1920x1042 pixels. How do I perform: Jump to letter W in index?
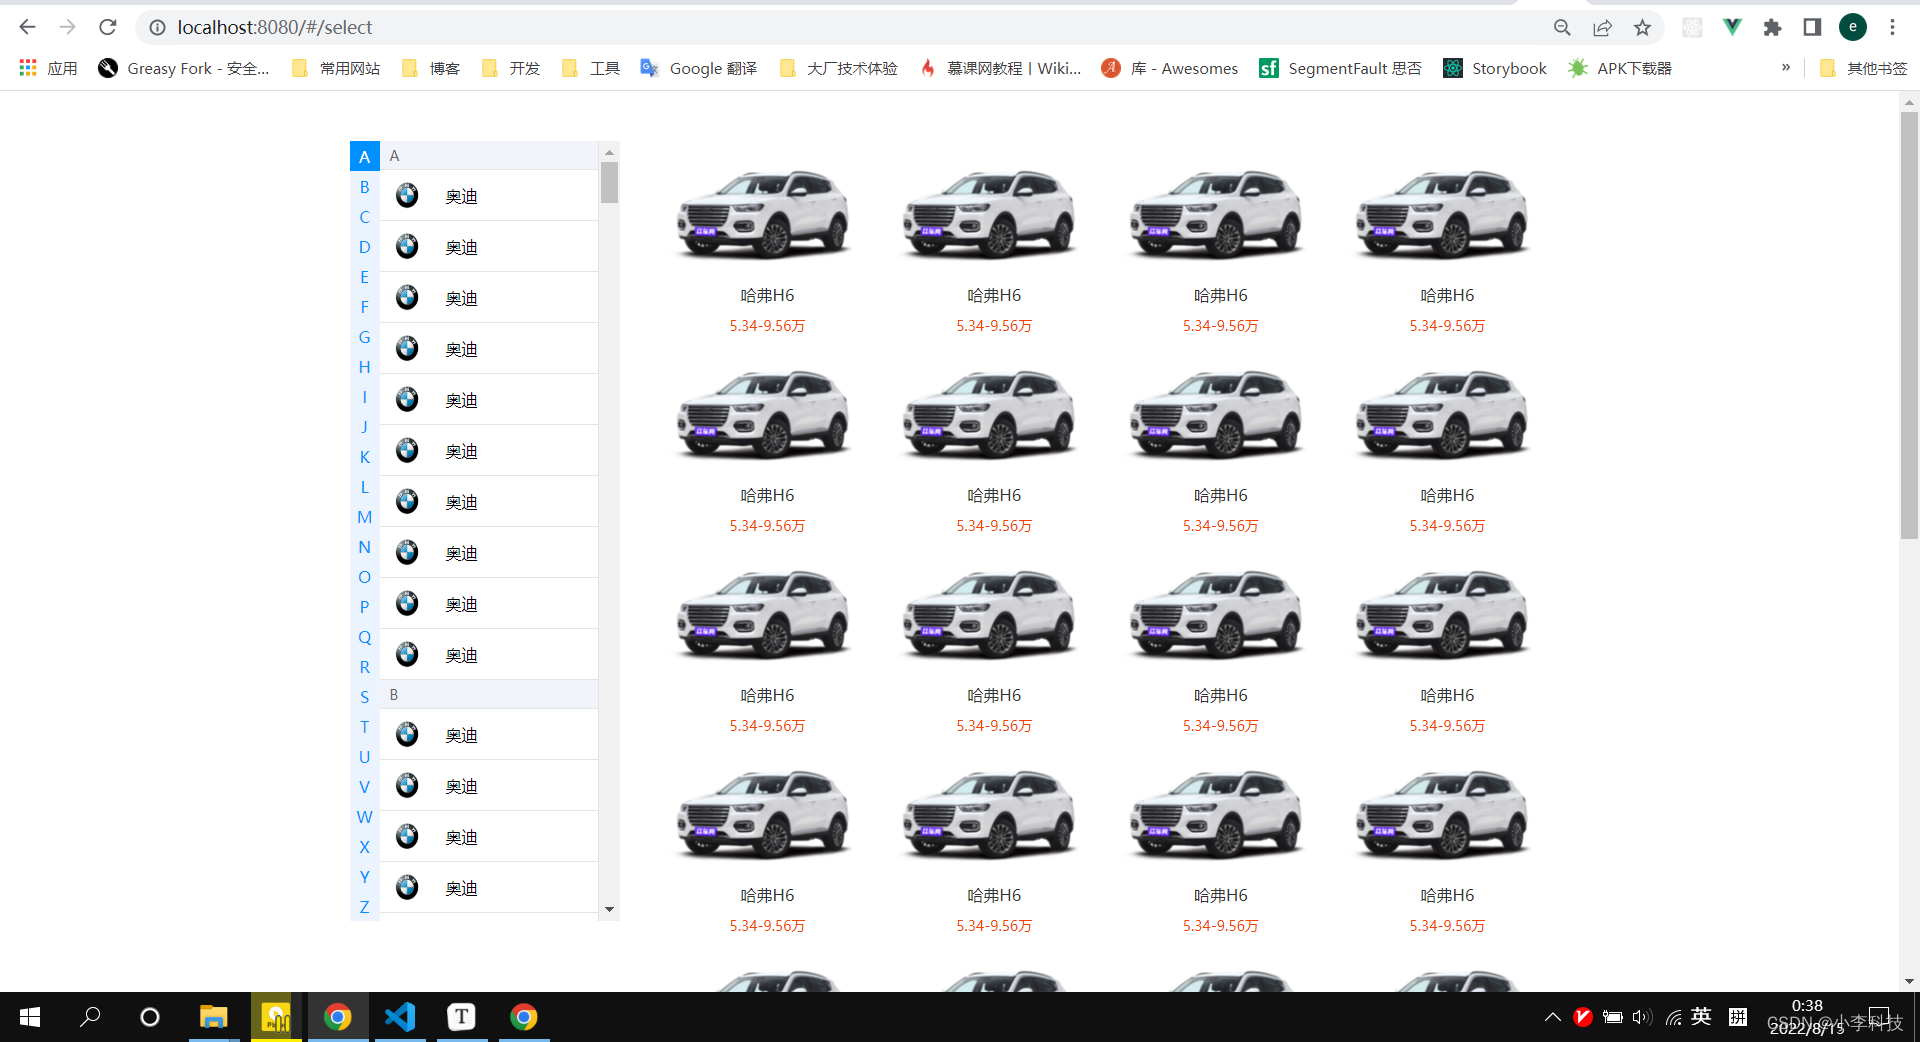365,817
